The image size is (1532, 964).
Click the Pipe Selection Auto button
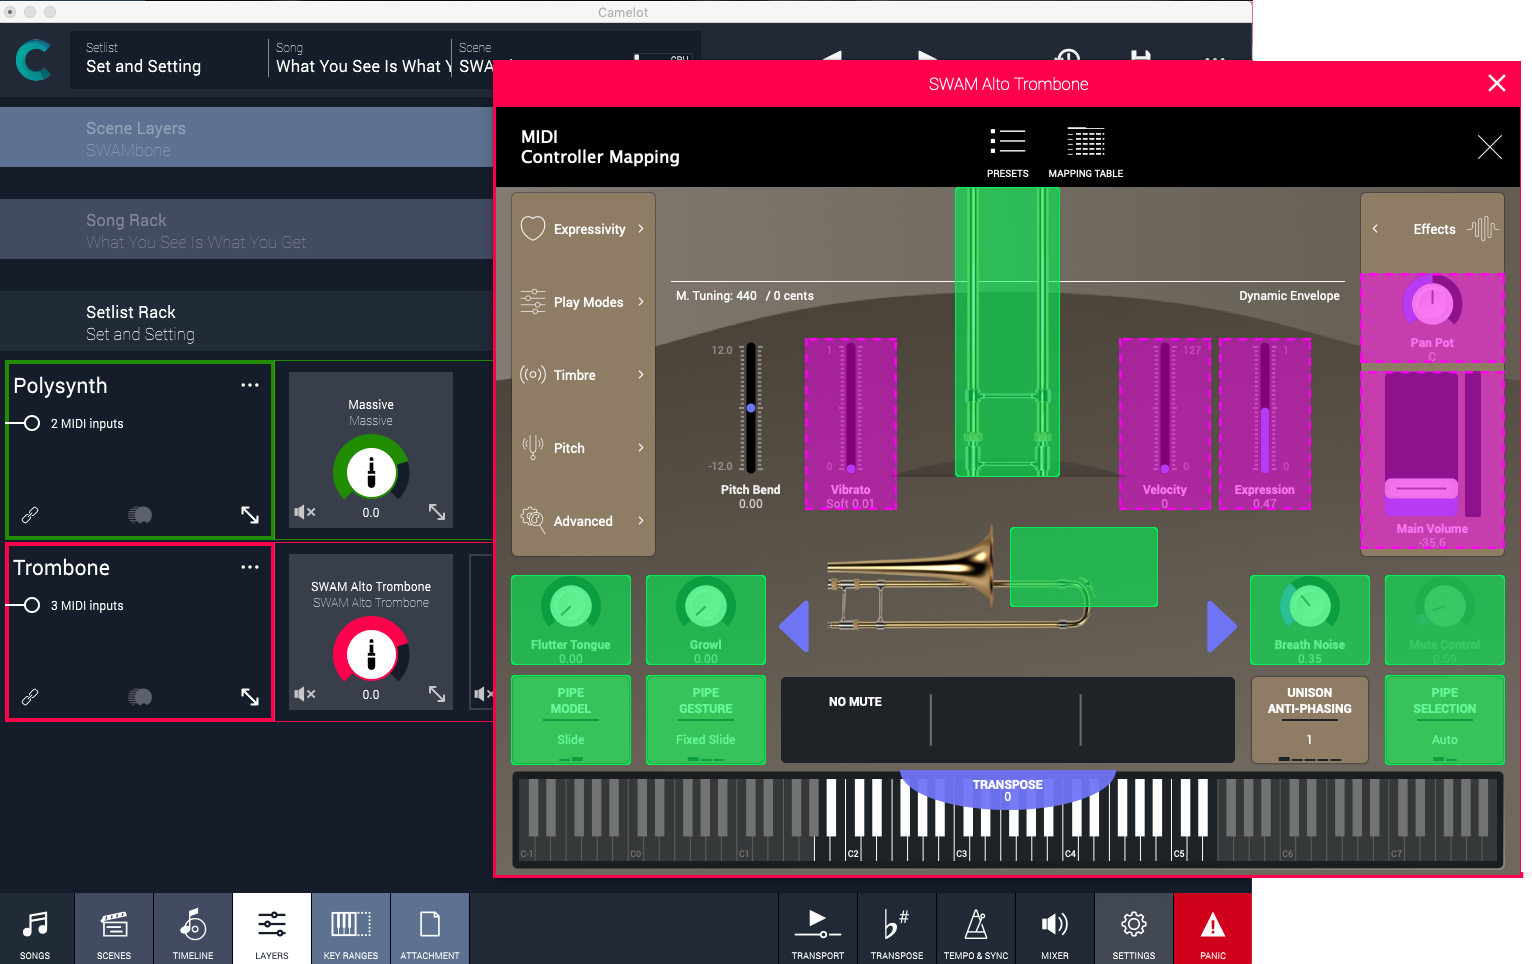pyautogui.click(x=1444, y=720)
